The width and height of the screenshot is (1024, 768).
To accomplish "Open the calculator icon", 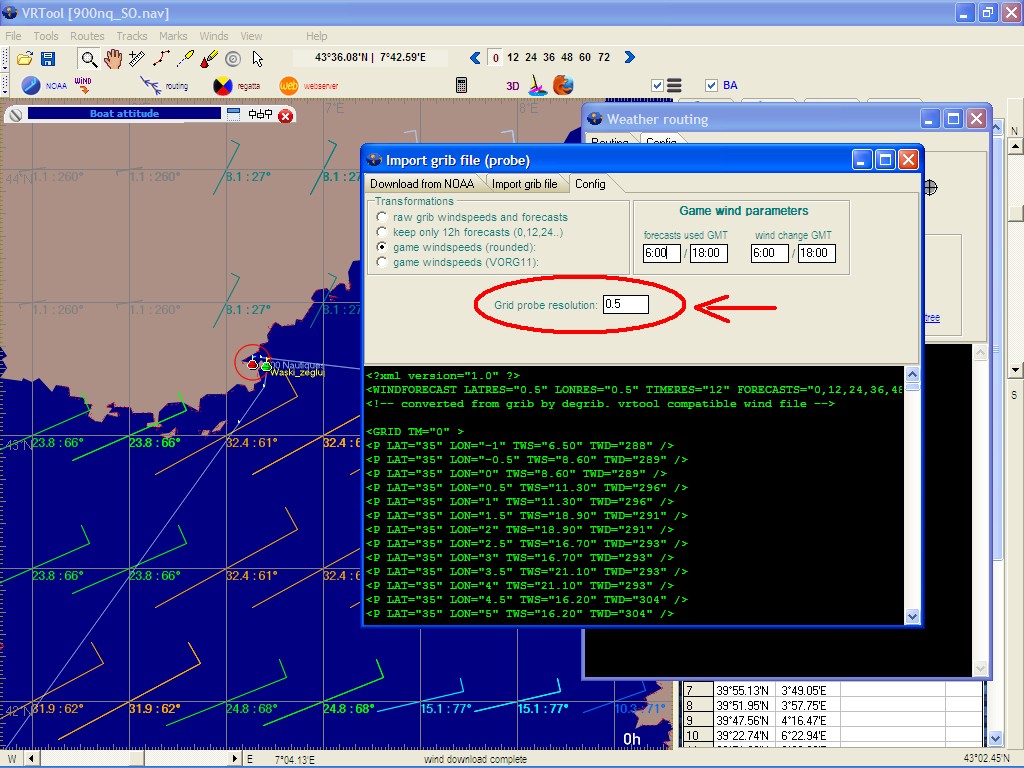I will [462, 86].
